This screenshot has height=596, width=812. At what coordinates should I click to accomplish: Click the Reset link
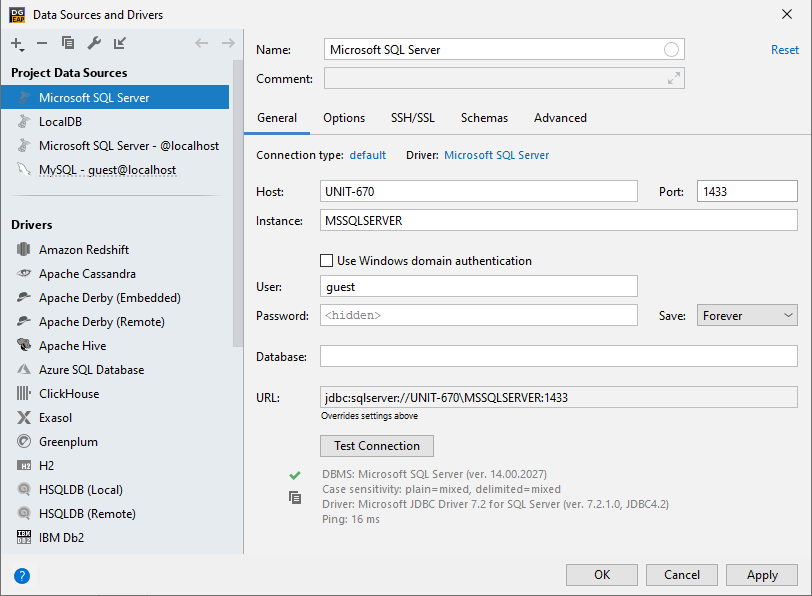point(785,50)
